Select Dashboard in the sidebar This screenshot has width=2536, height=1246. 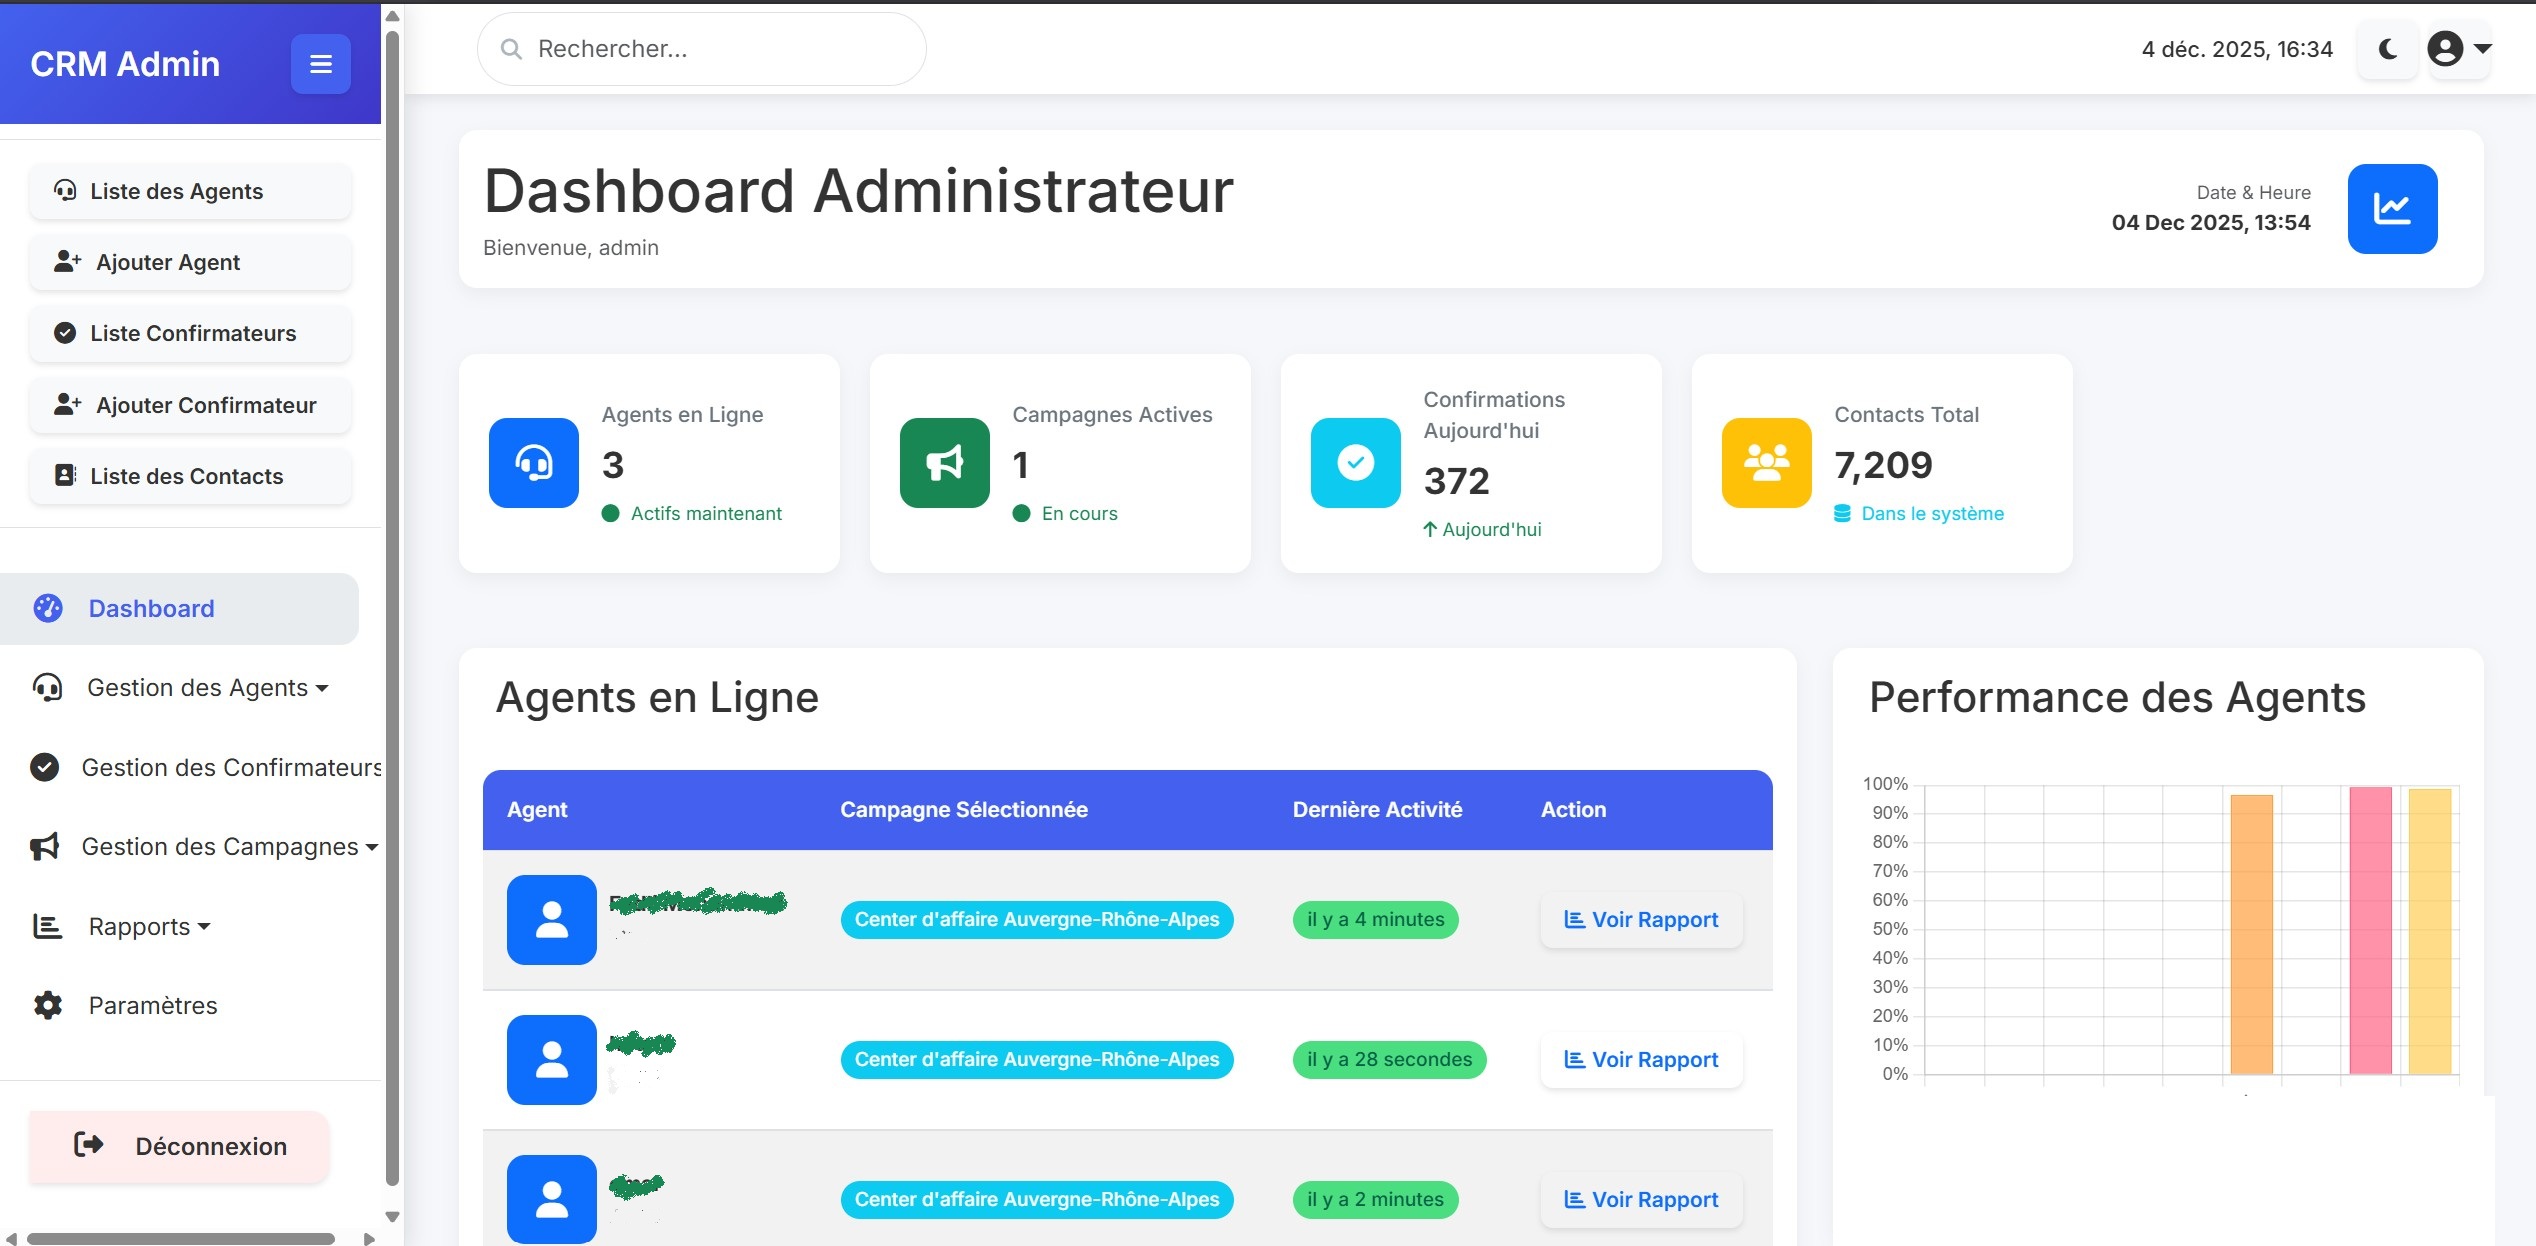point(151,608)
